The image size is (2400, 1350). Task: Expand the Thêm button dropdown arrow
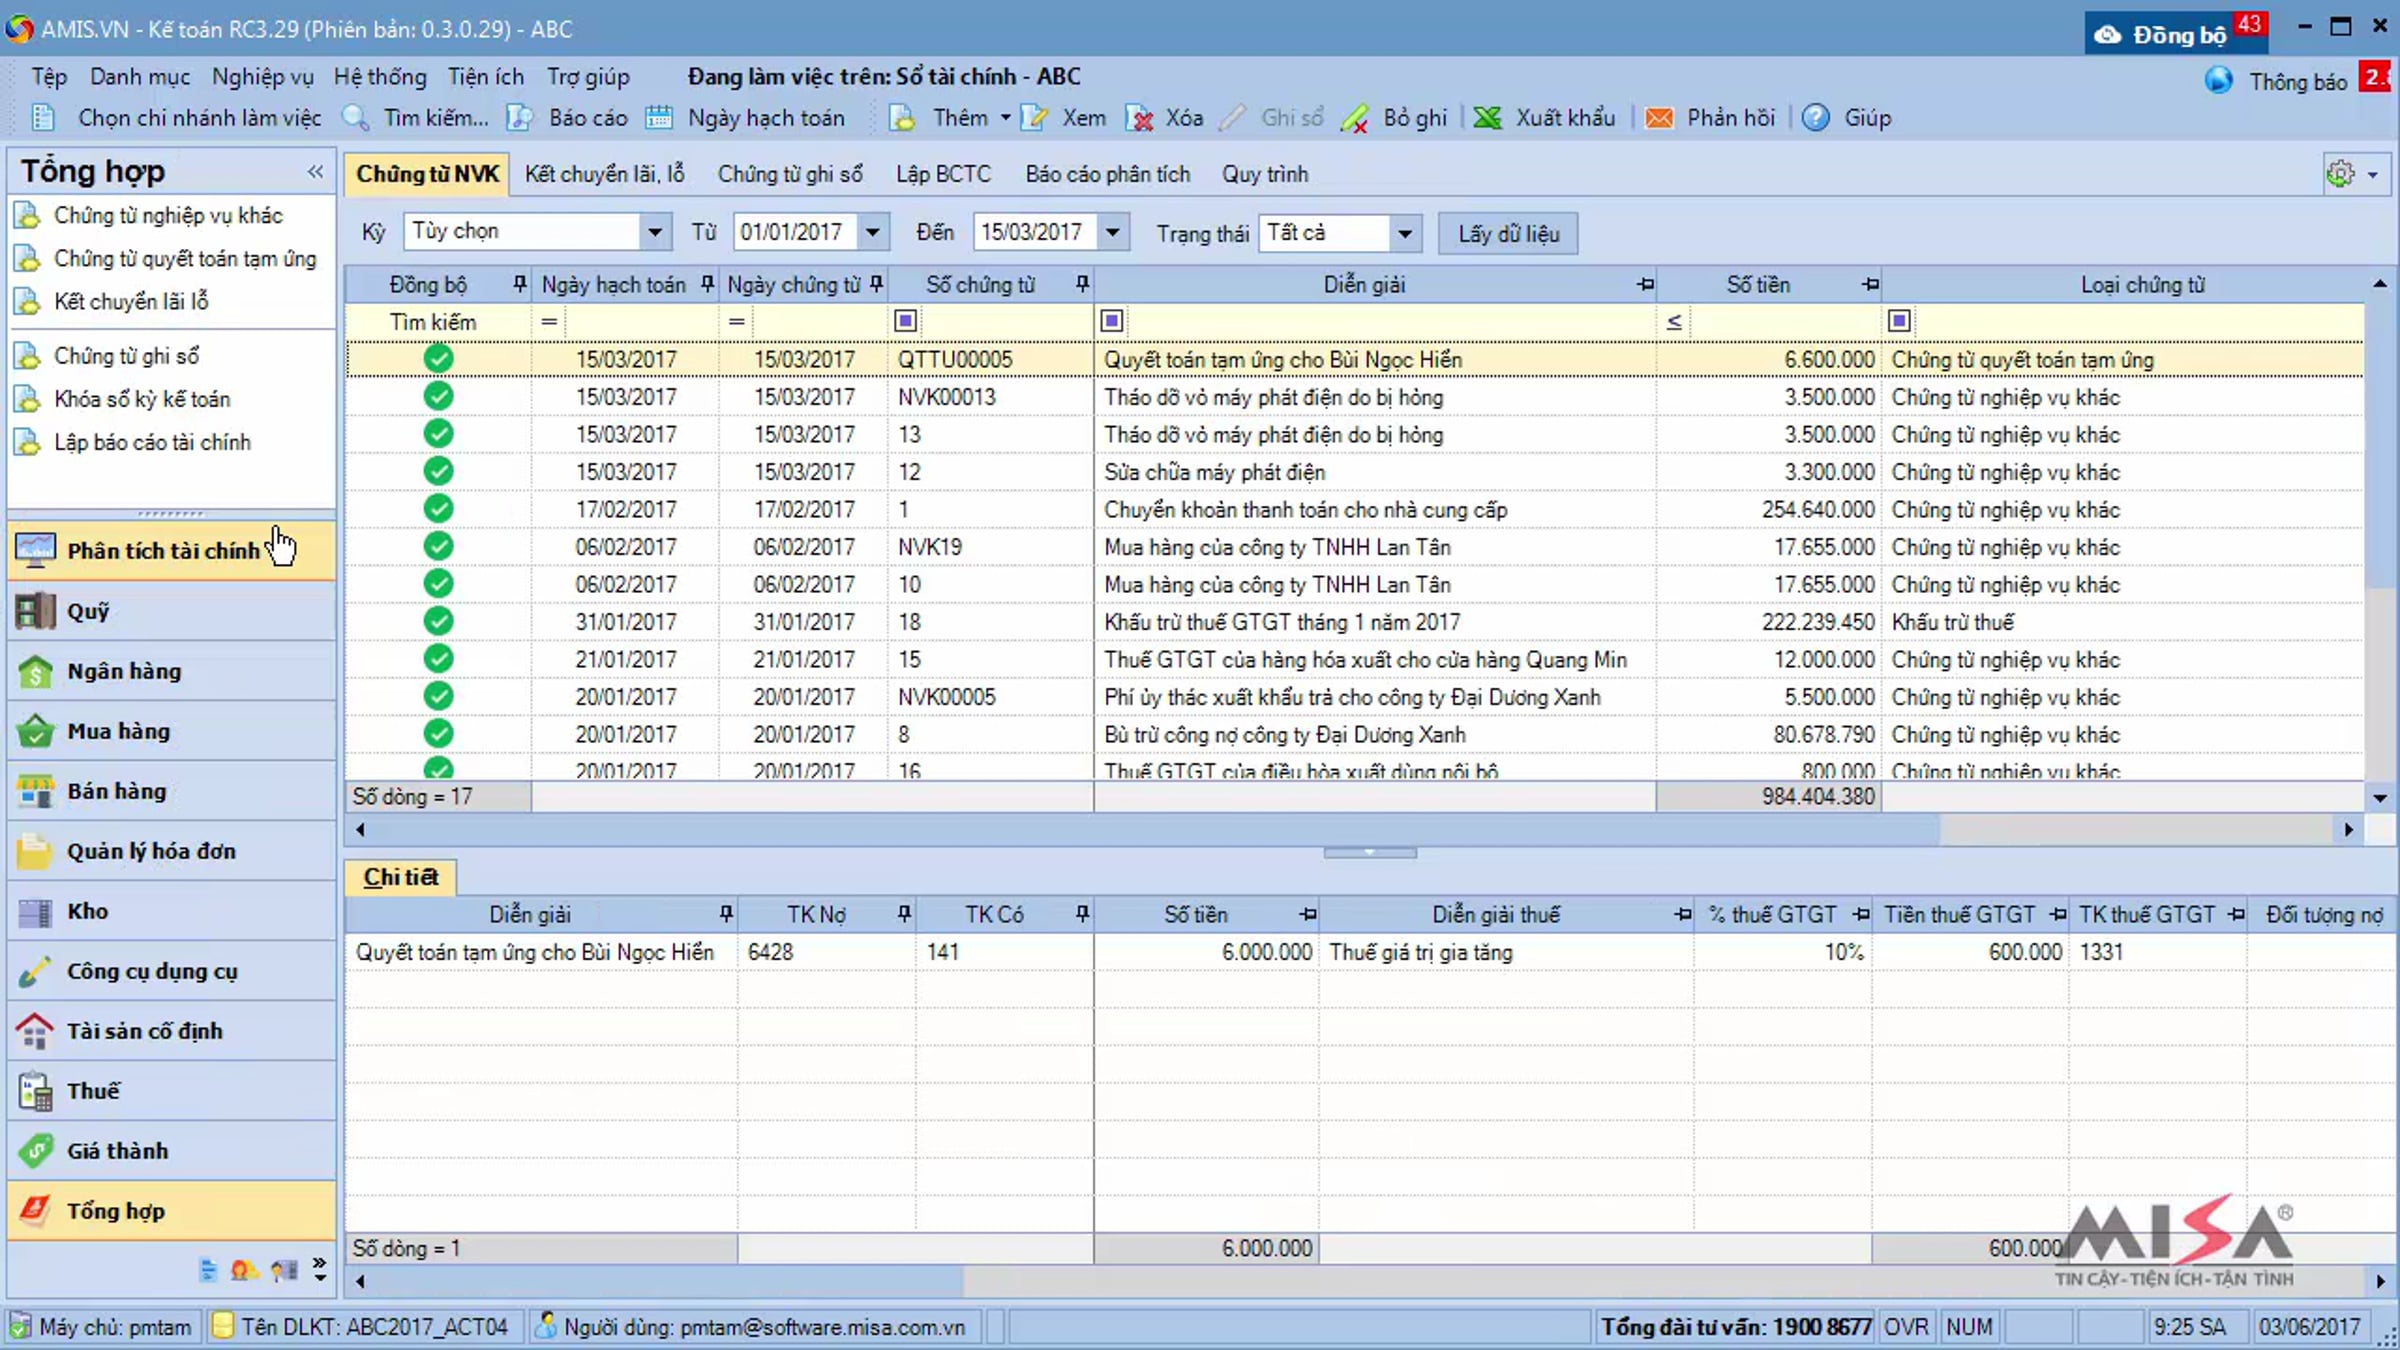tap(1005, 118)
